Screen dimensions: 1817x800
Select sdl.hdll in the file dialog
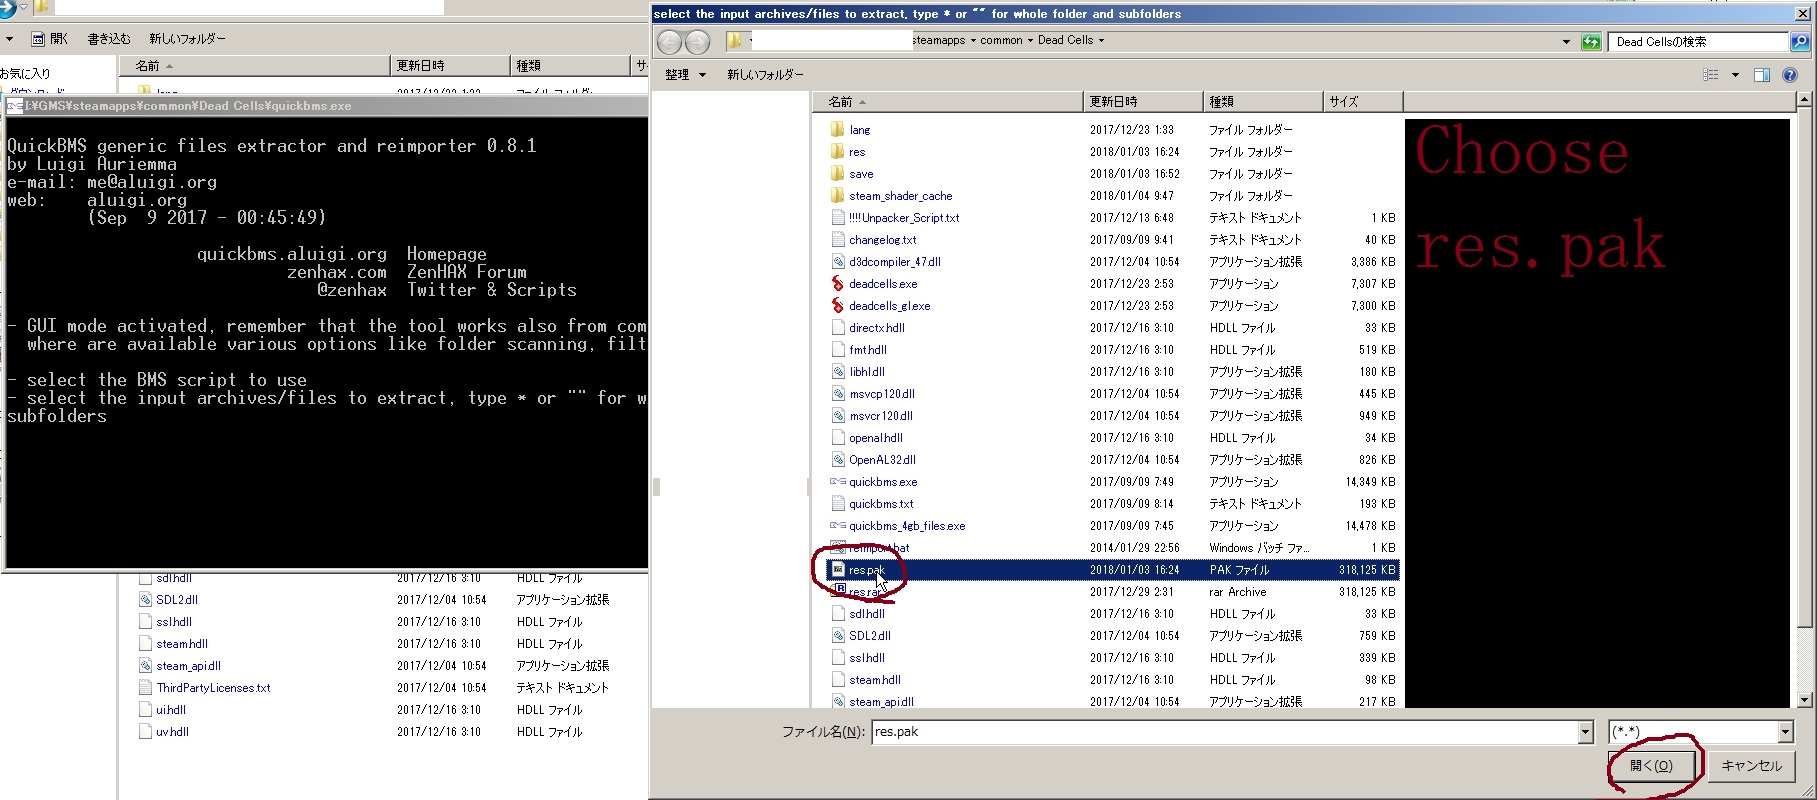pos(867,613)
